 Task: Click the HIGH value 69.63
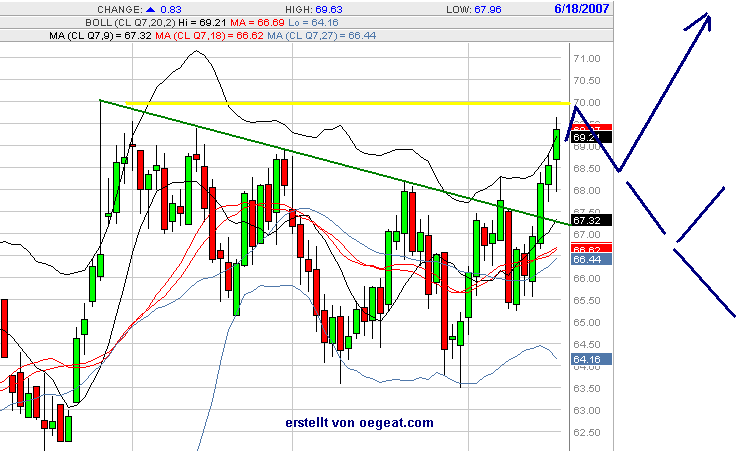pyautogui.click(x=329, y=10)
